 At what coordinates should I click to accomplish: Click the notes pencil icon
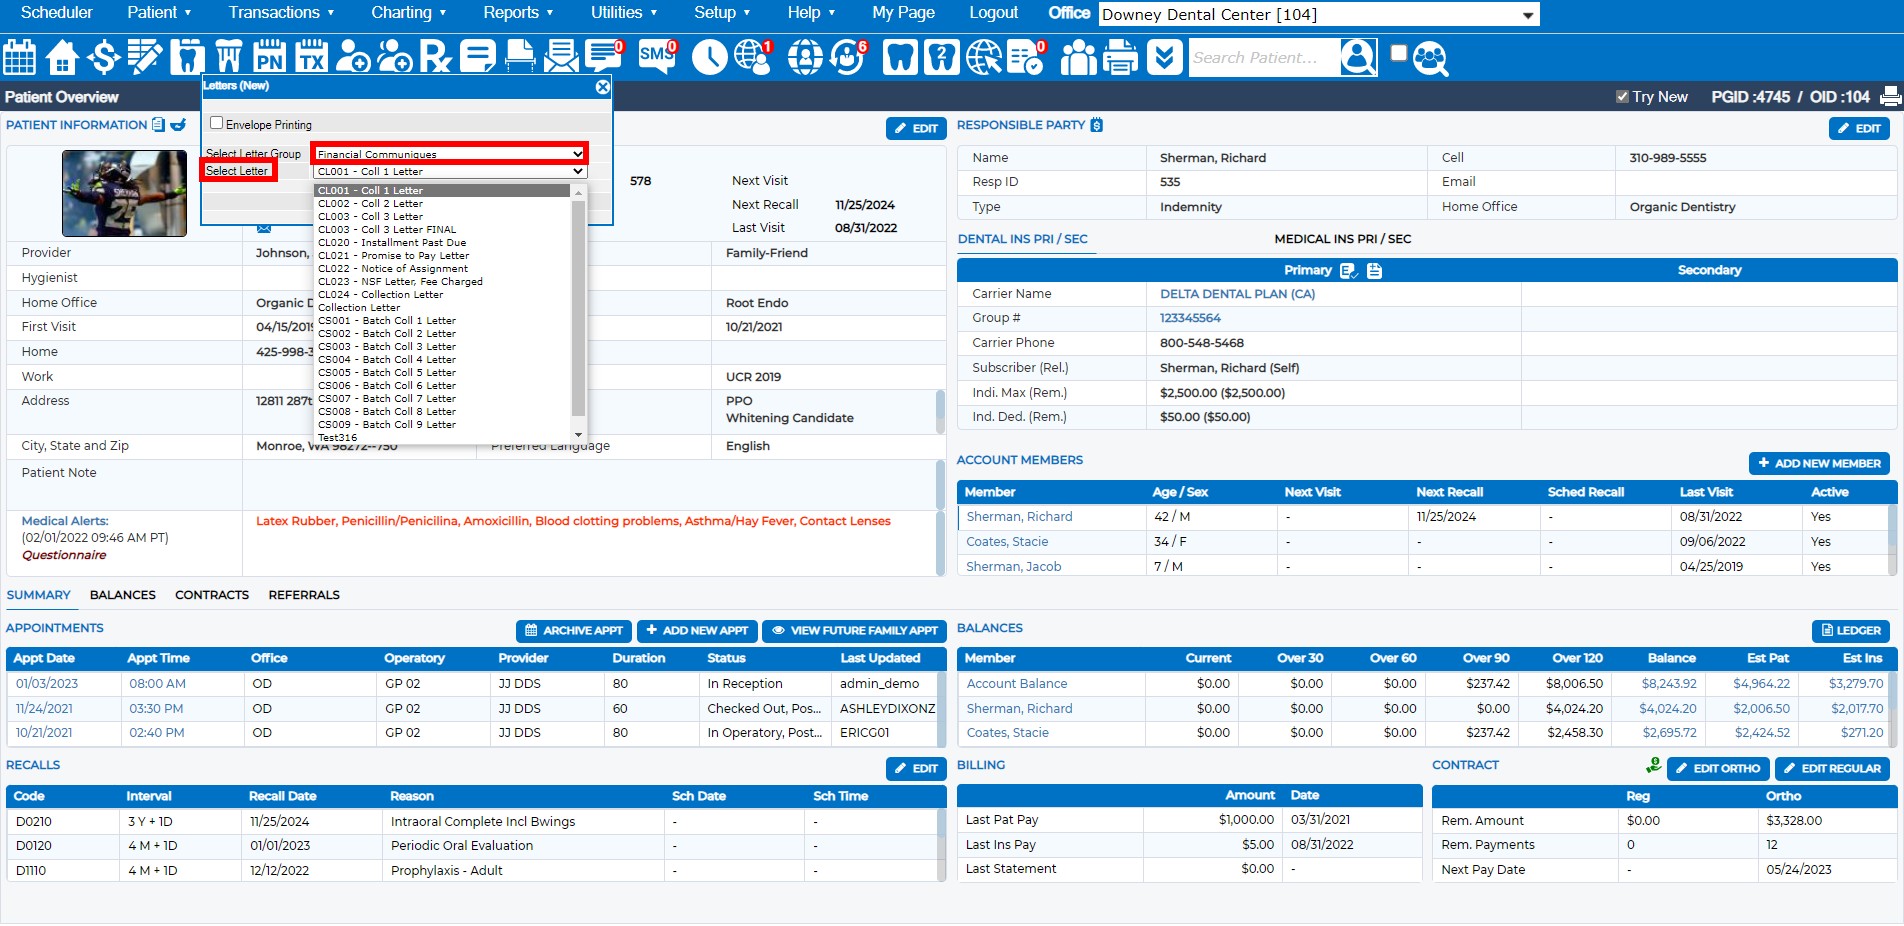[x=145, y=57]
